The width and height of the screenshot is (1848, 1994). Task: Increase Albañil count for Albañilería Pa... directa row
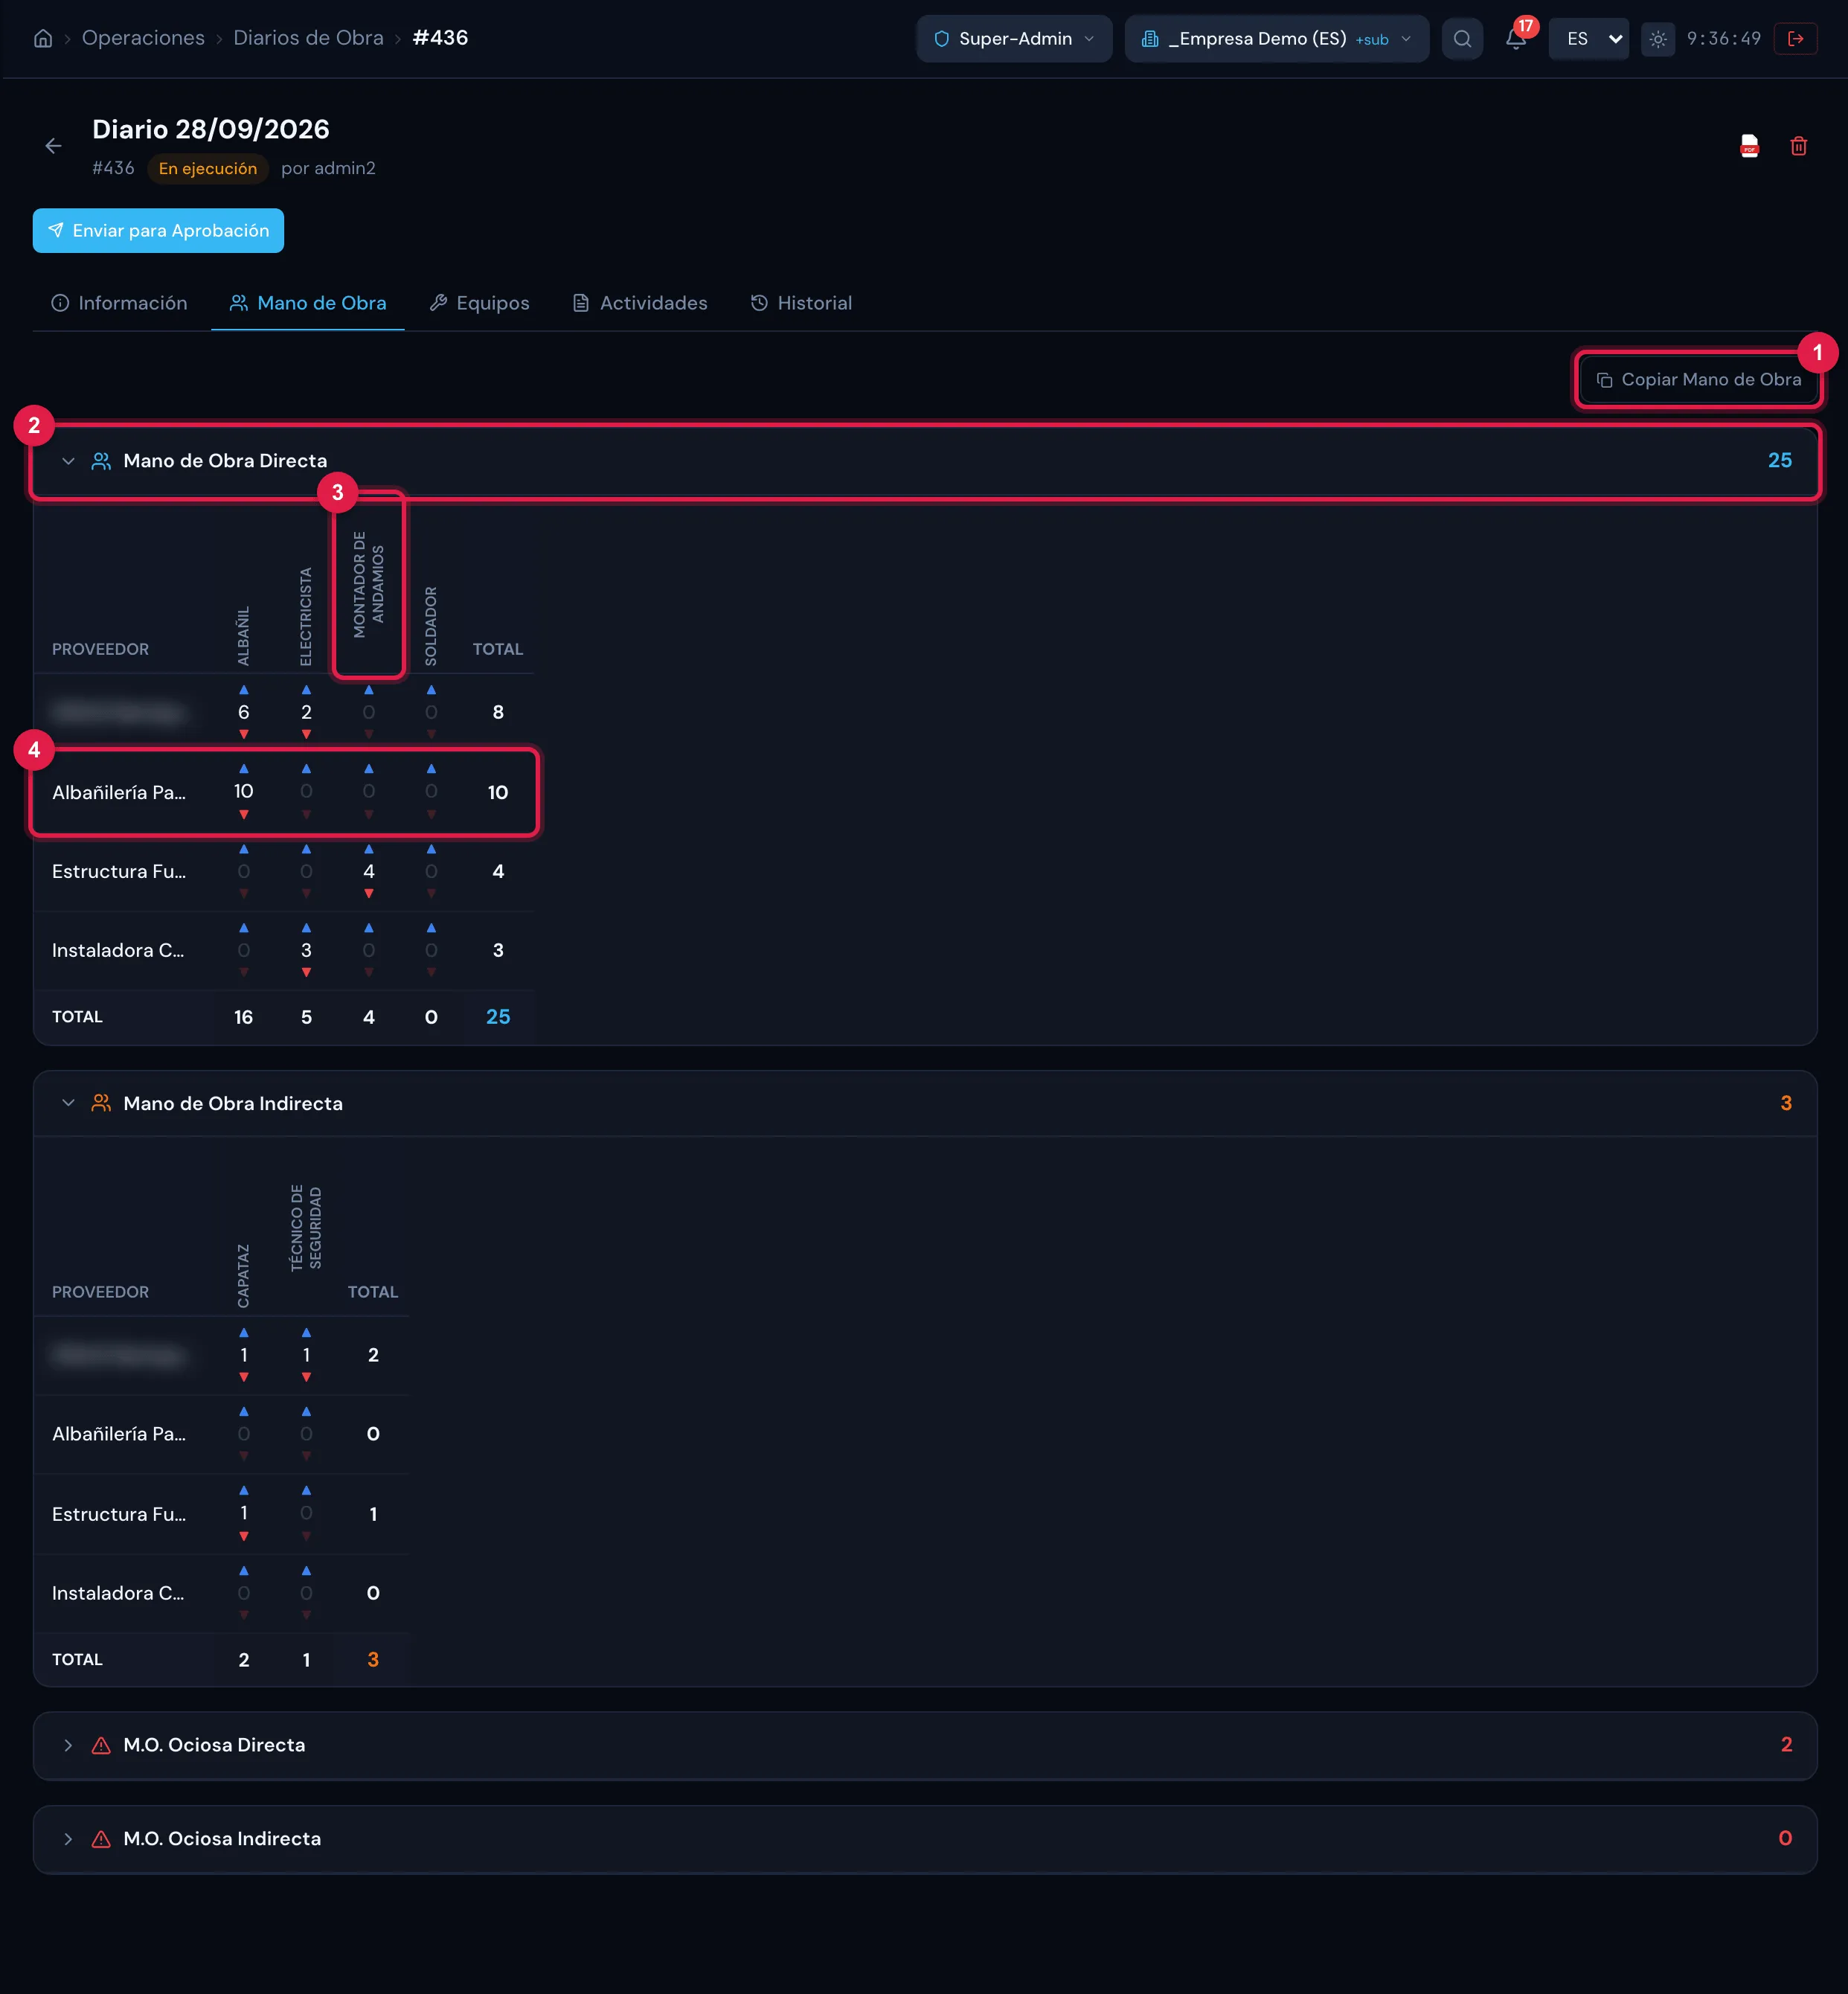pos(244,769)
